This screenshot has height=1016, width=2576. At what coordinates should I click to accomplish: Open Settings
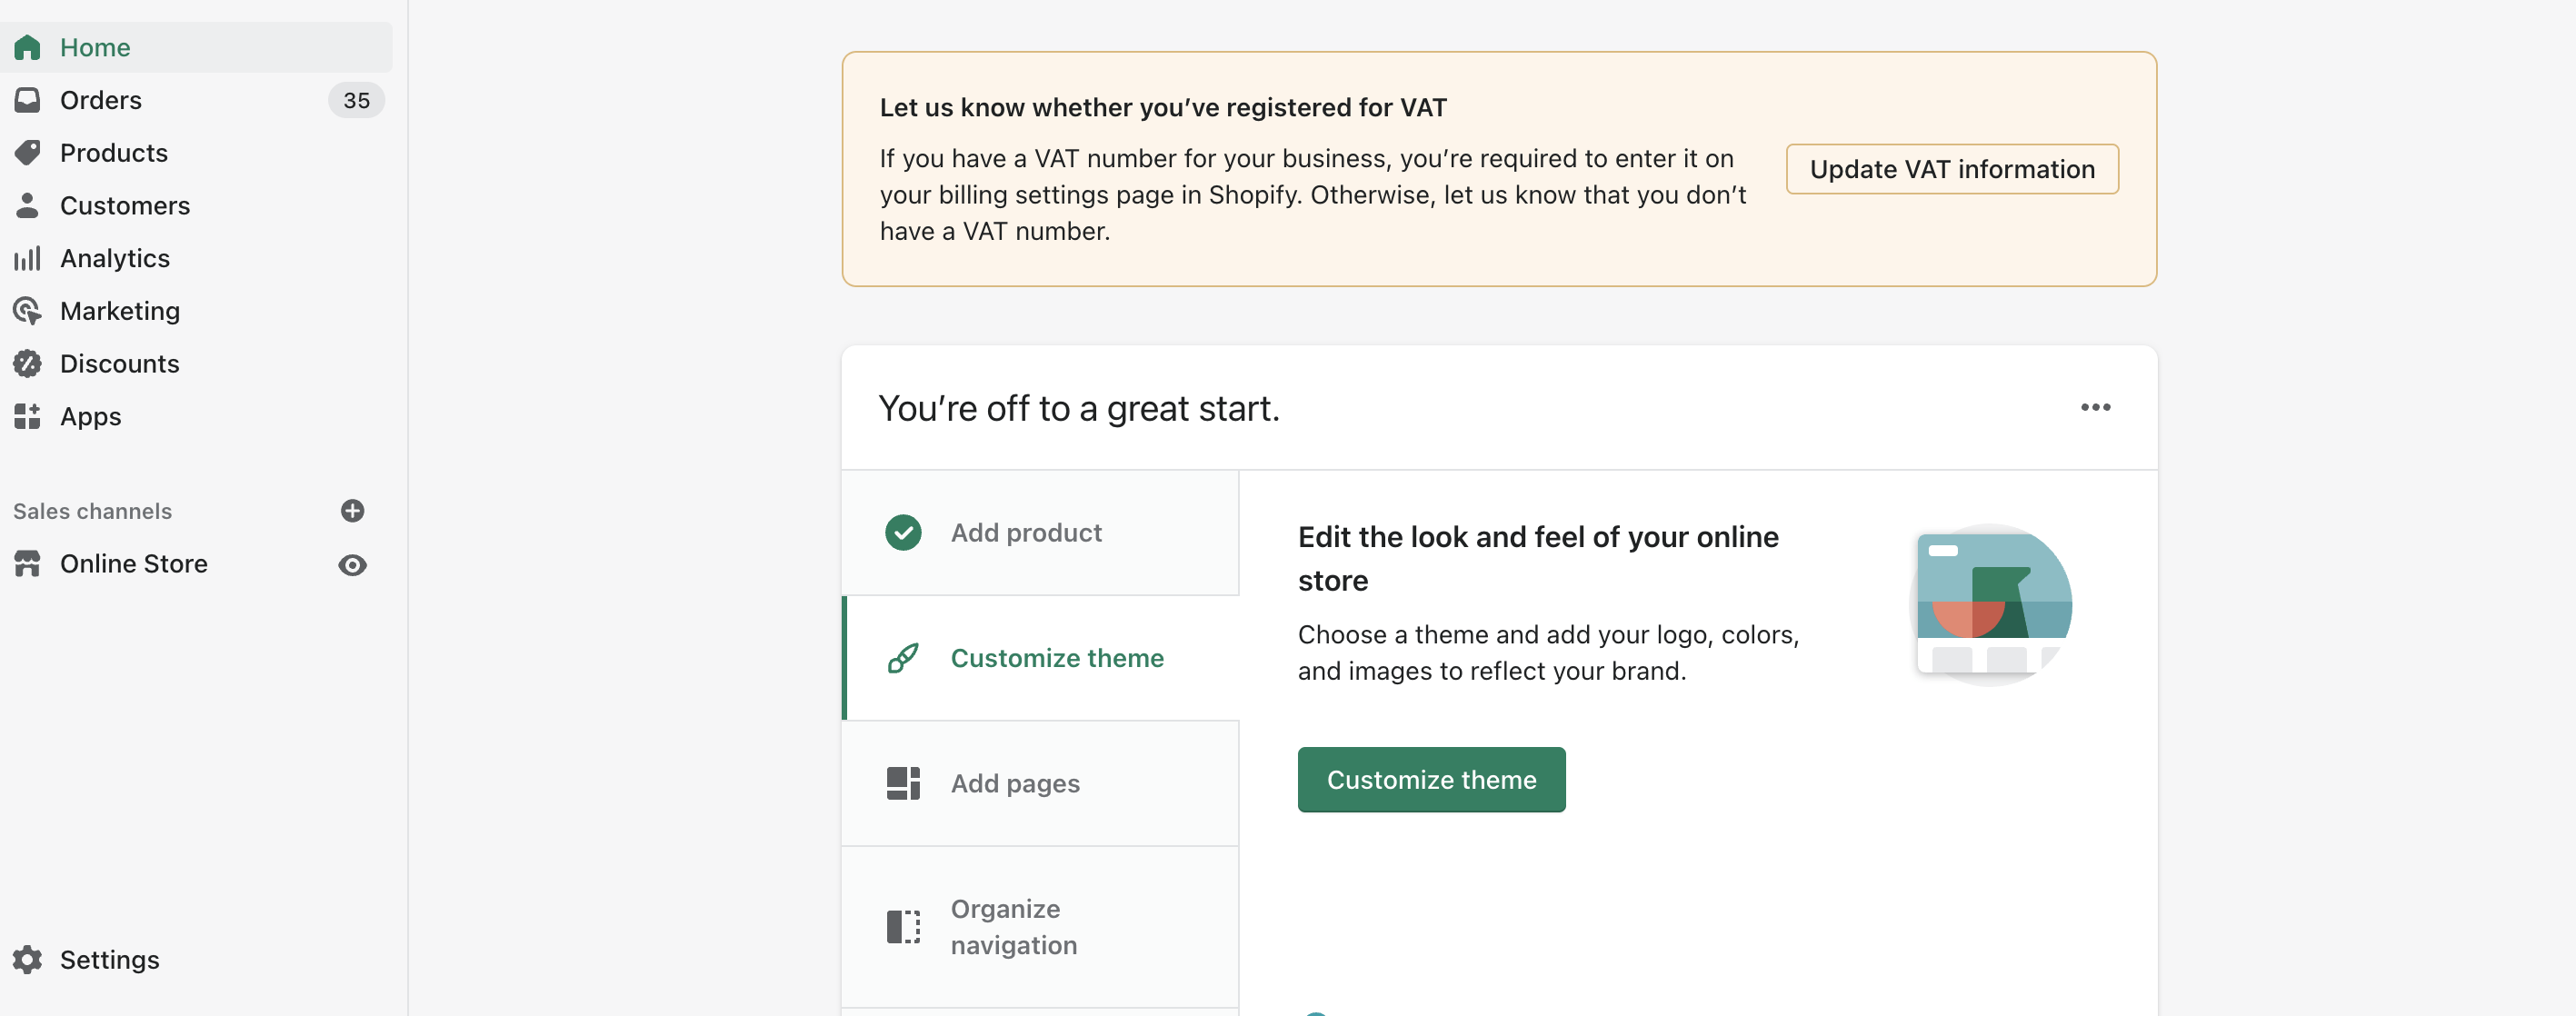[x=196, y=959]
